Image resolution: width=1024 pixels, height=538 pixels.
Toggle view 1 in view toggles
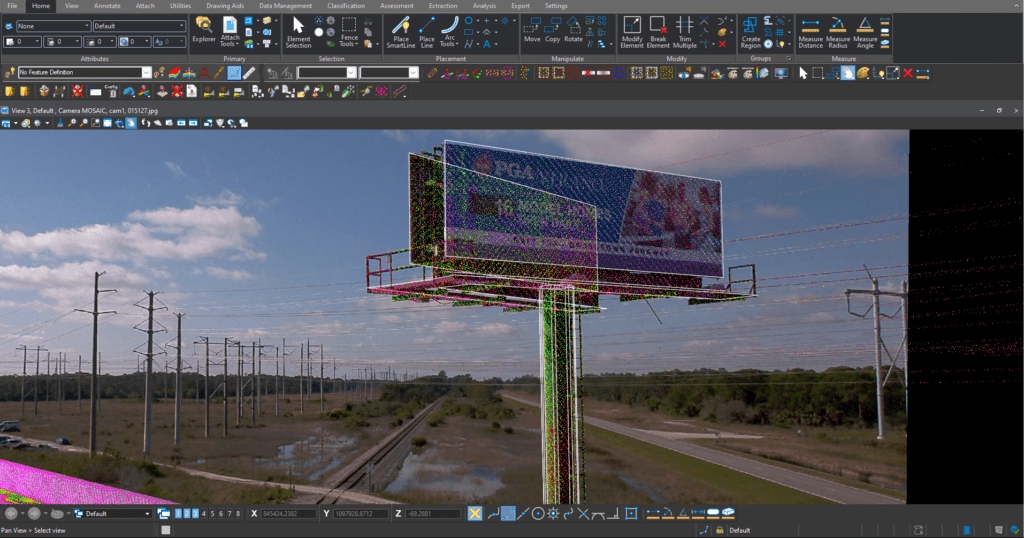pyautogui.click(x=178, y=514)
